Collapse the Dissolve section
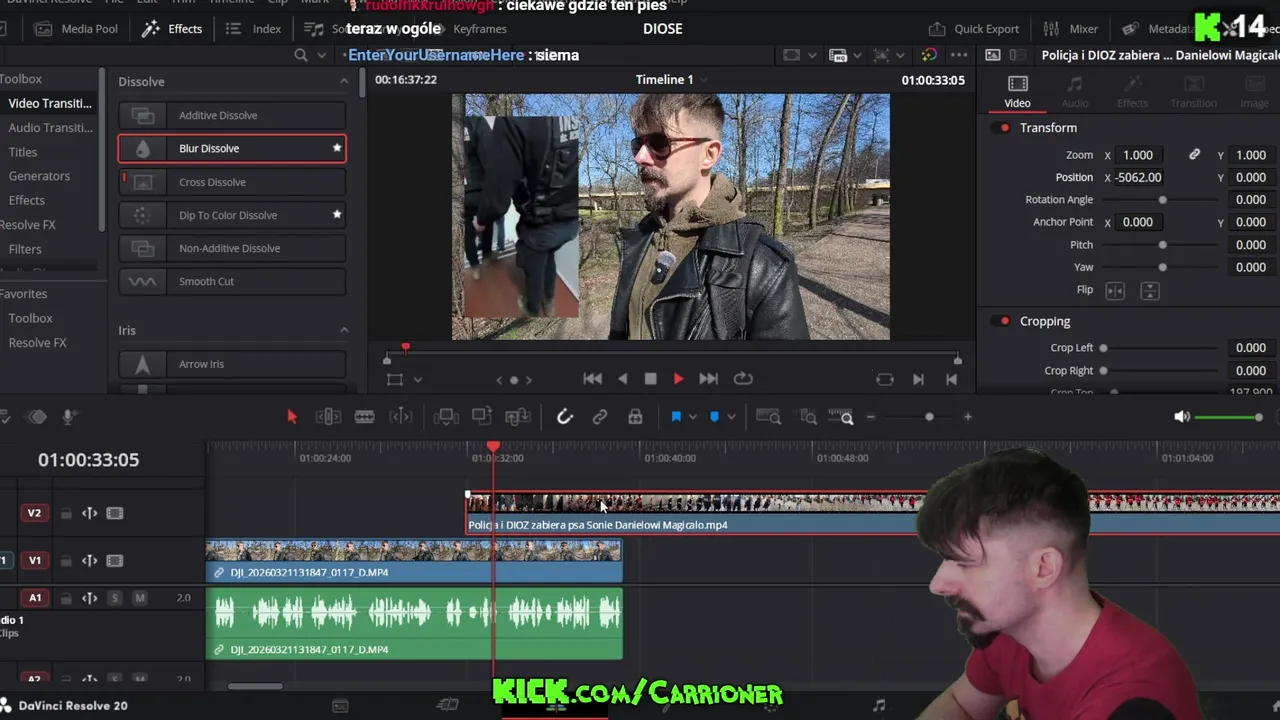Viewport: 1280px width, 720px height. pyautogui.click(x=344, y=81)
